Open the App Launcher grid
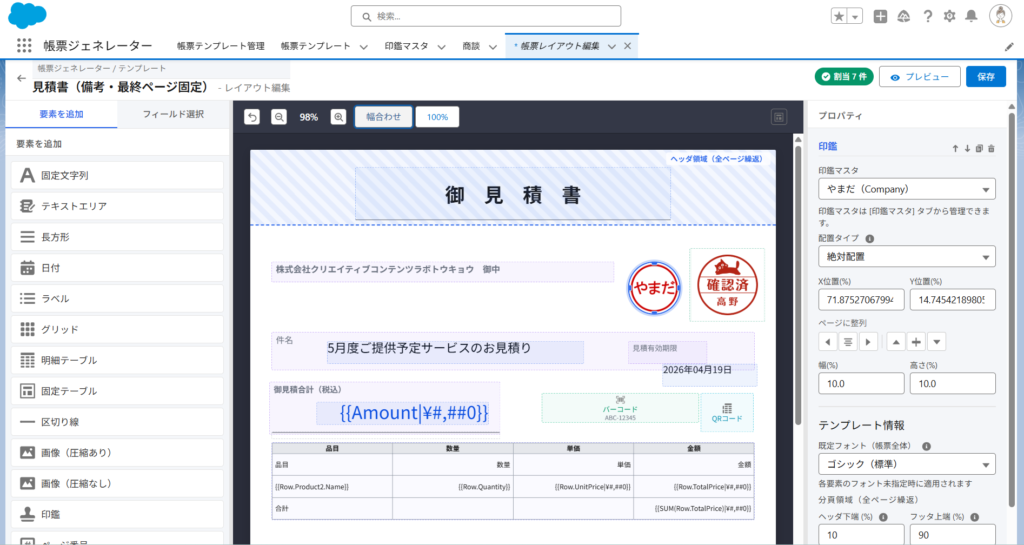The image size is (1024, 545). pyautogui.click(x=24, y=45)
